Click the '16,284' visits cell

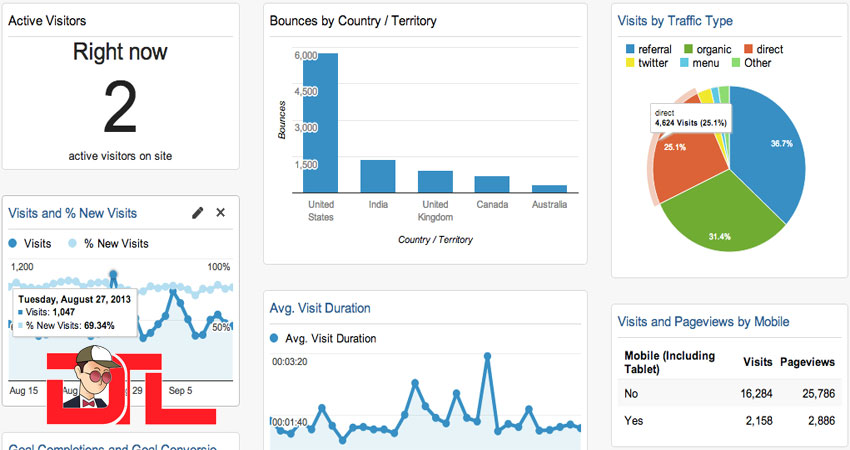[756, 394]
